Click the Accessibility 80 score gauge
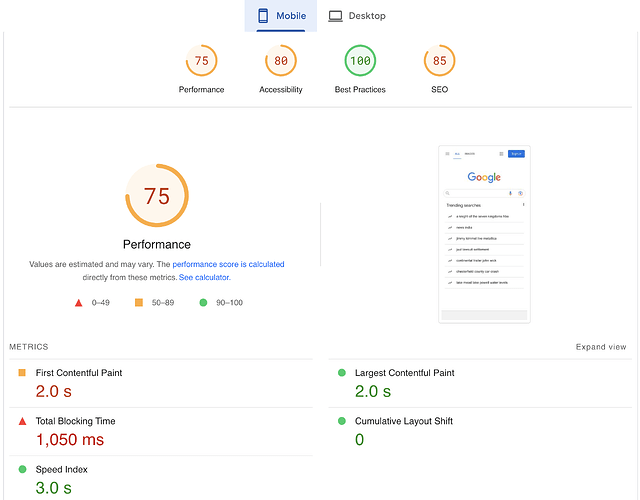This screenshot has height=500, width=640. coord(281,61)
